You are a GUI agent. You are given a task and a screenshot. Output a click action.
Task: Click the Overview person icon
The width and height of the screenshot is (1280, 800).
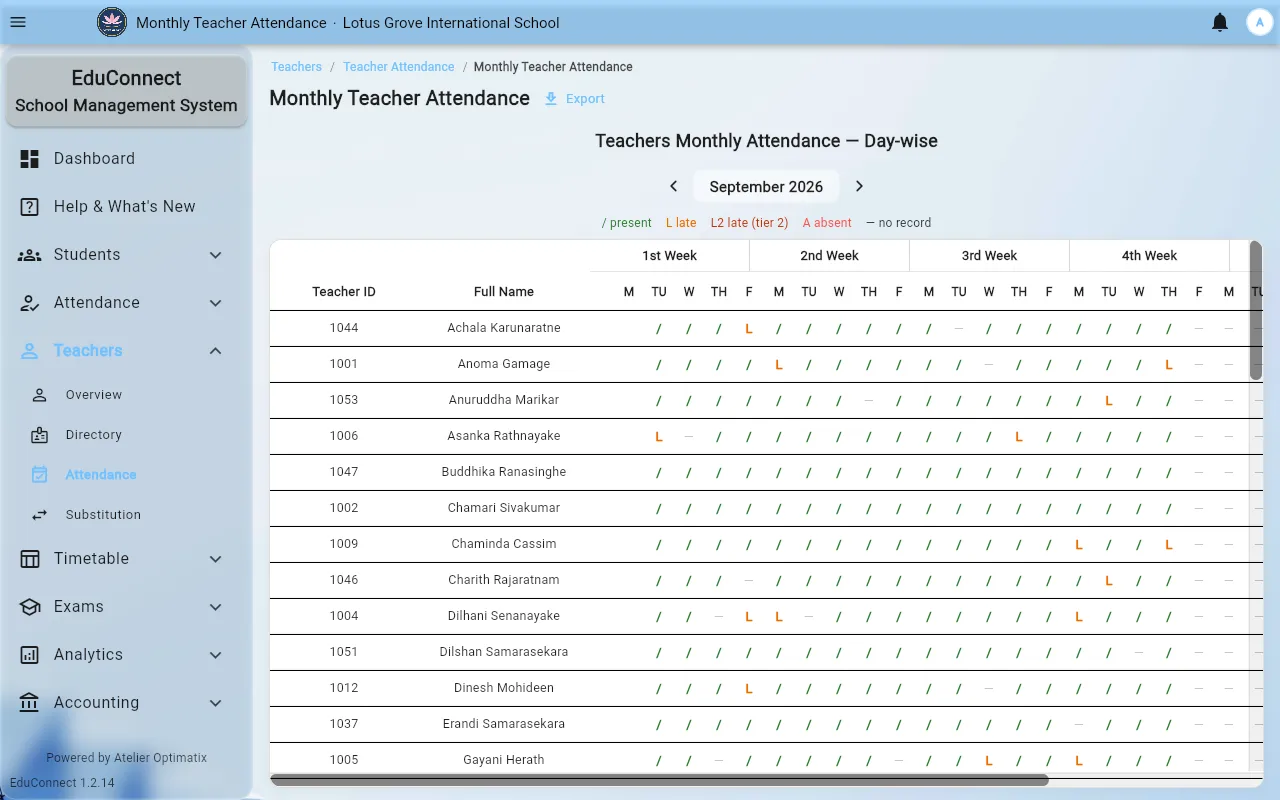click(40, 394)
